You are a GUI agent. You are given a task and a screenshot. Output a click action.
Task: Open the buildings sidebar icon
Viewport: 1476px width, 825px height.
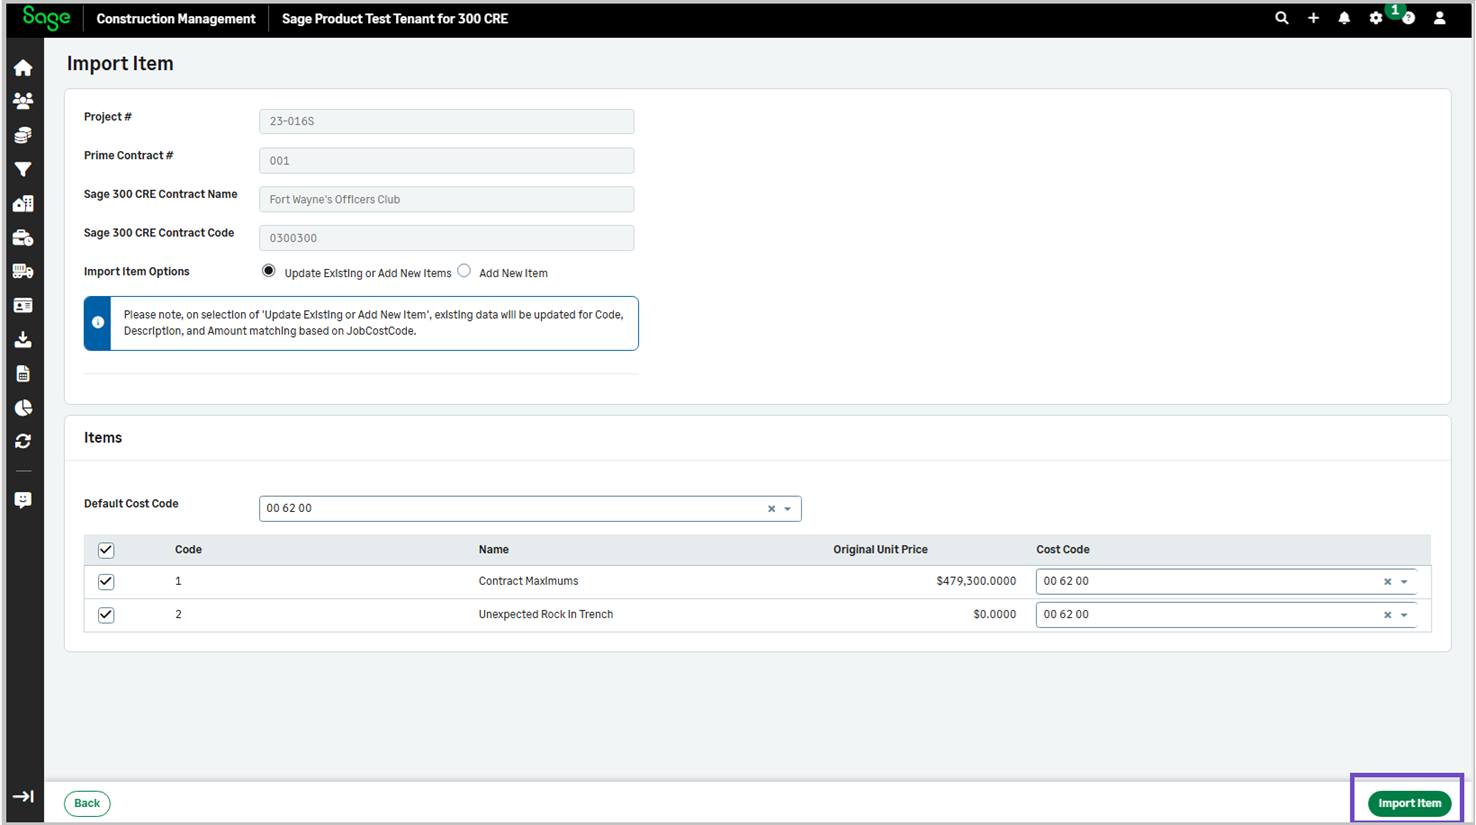(x=23, y=203)
